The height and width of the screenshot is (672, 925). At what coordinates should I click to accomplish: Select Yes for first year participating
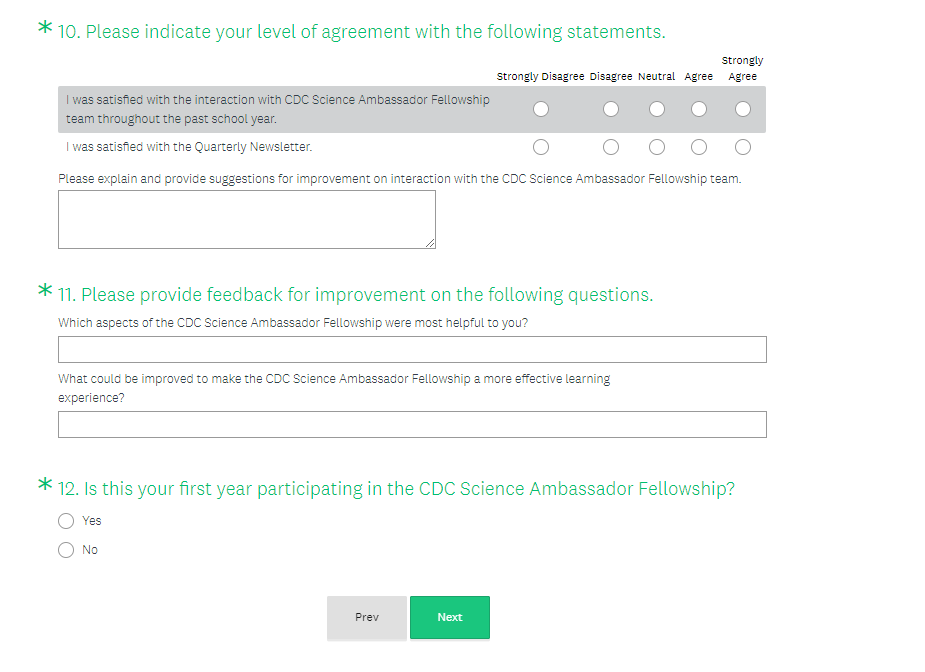[x=66, y=521]
